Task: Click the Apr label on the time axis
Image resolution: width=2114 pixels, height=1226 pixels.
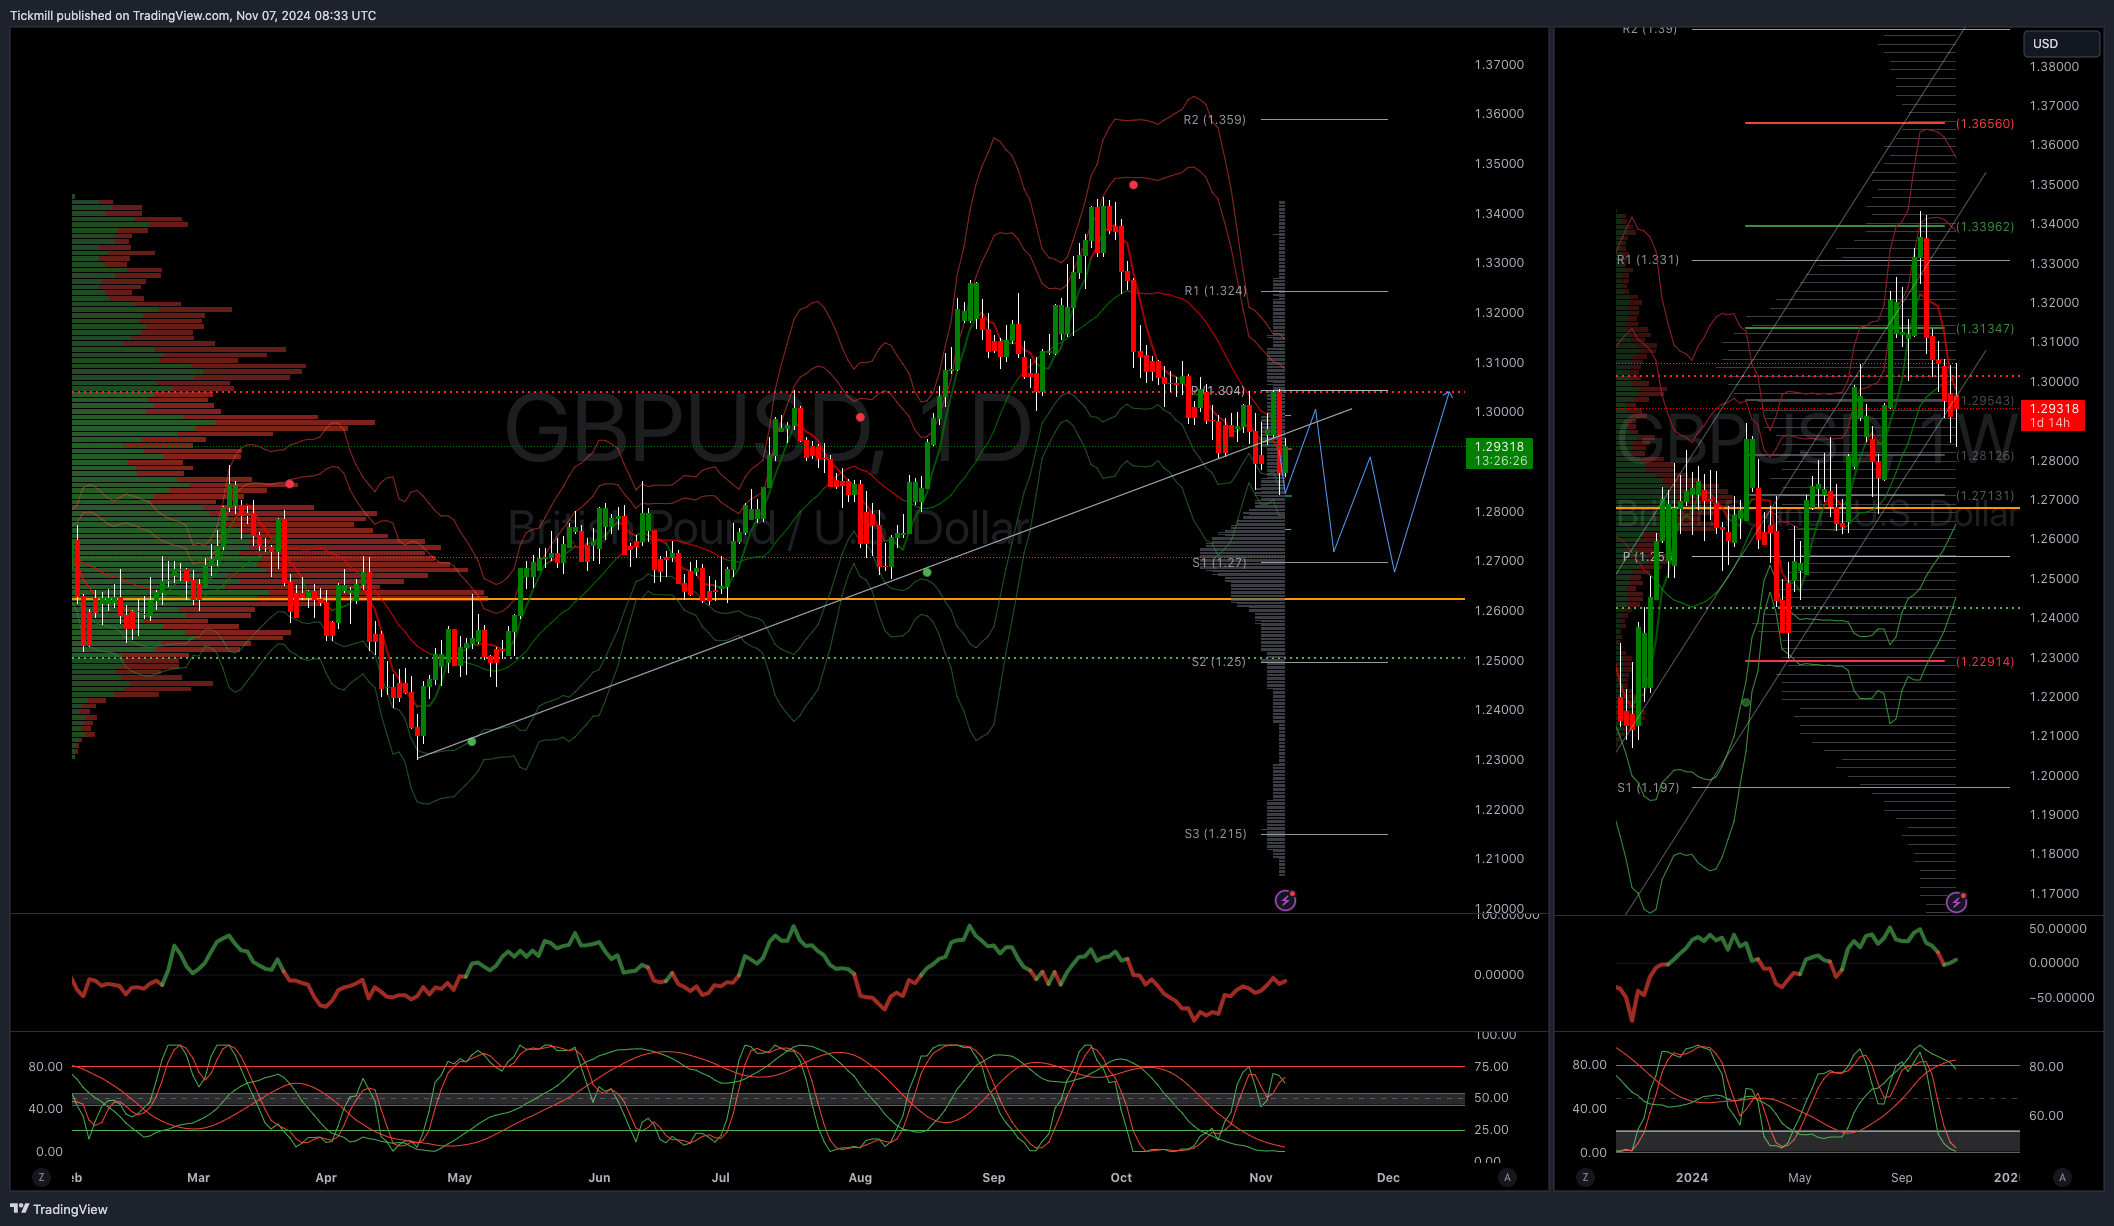Action: point(326,1178)
